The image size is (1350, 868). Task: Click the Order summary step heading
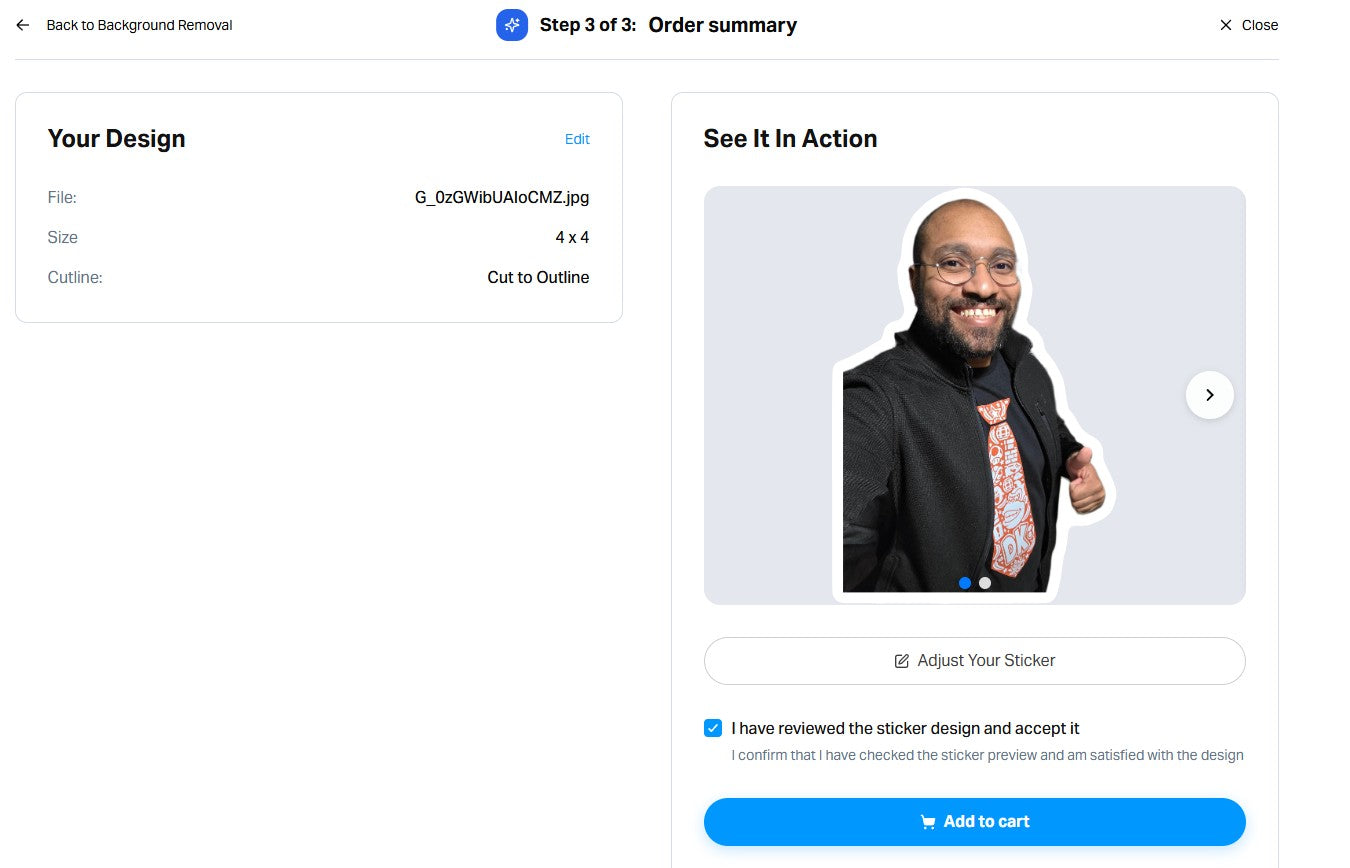pos(722,25)
